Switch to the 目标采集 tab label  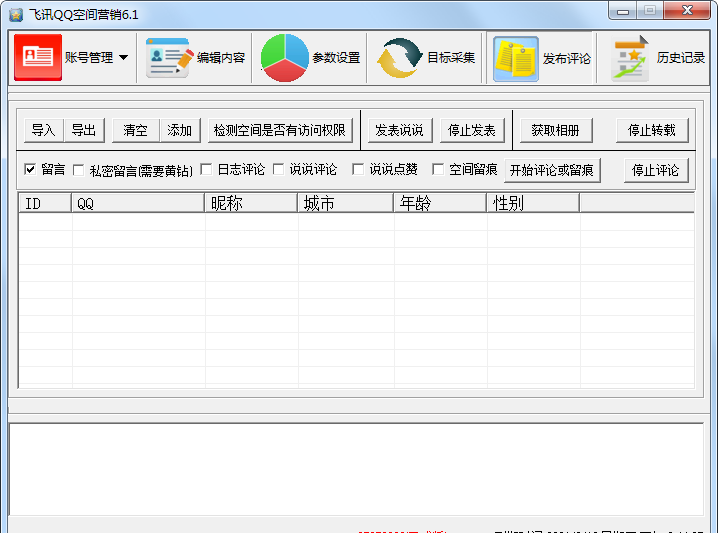[451, 58]
